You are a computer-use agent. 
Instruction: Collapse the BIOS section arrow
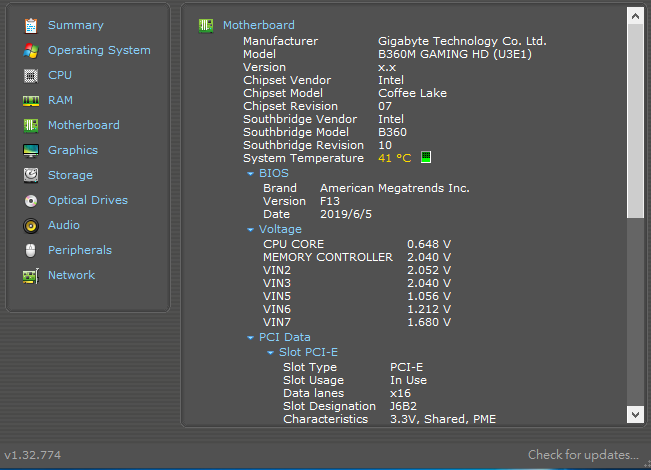[x=250, y=174]
